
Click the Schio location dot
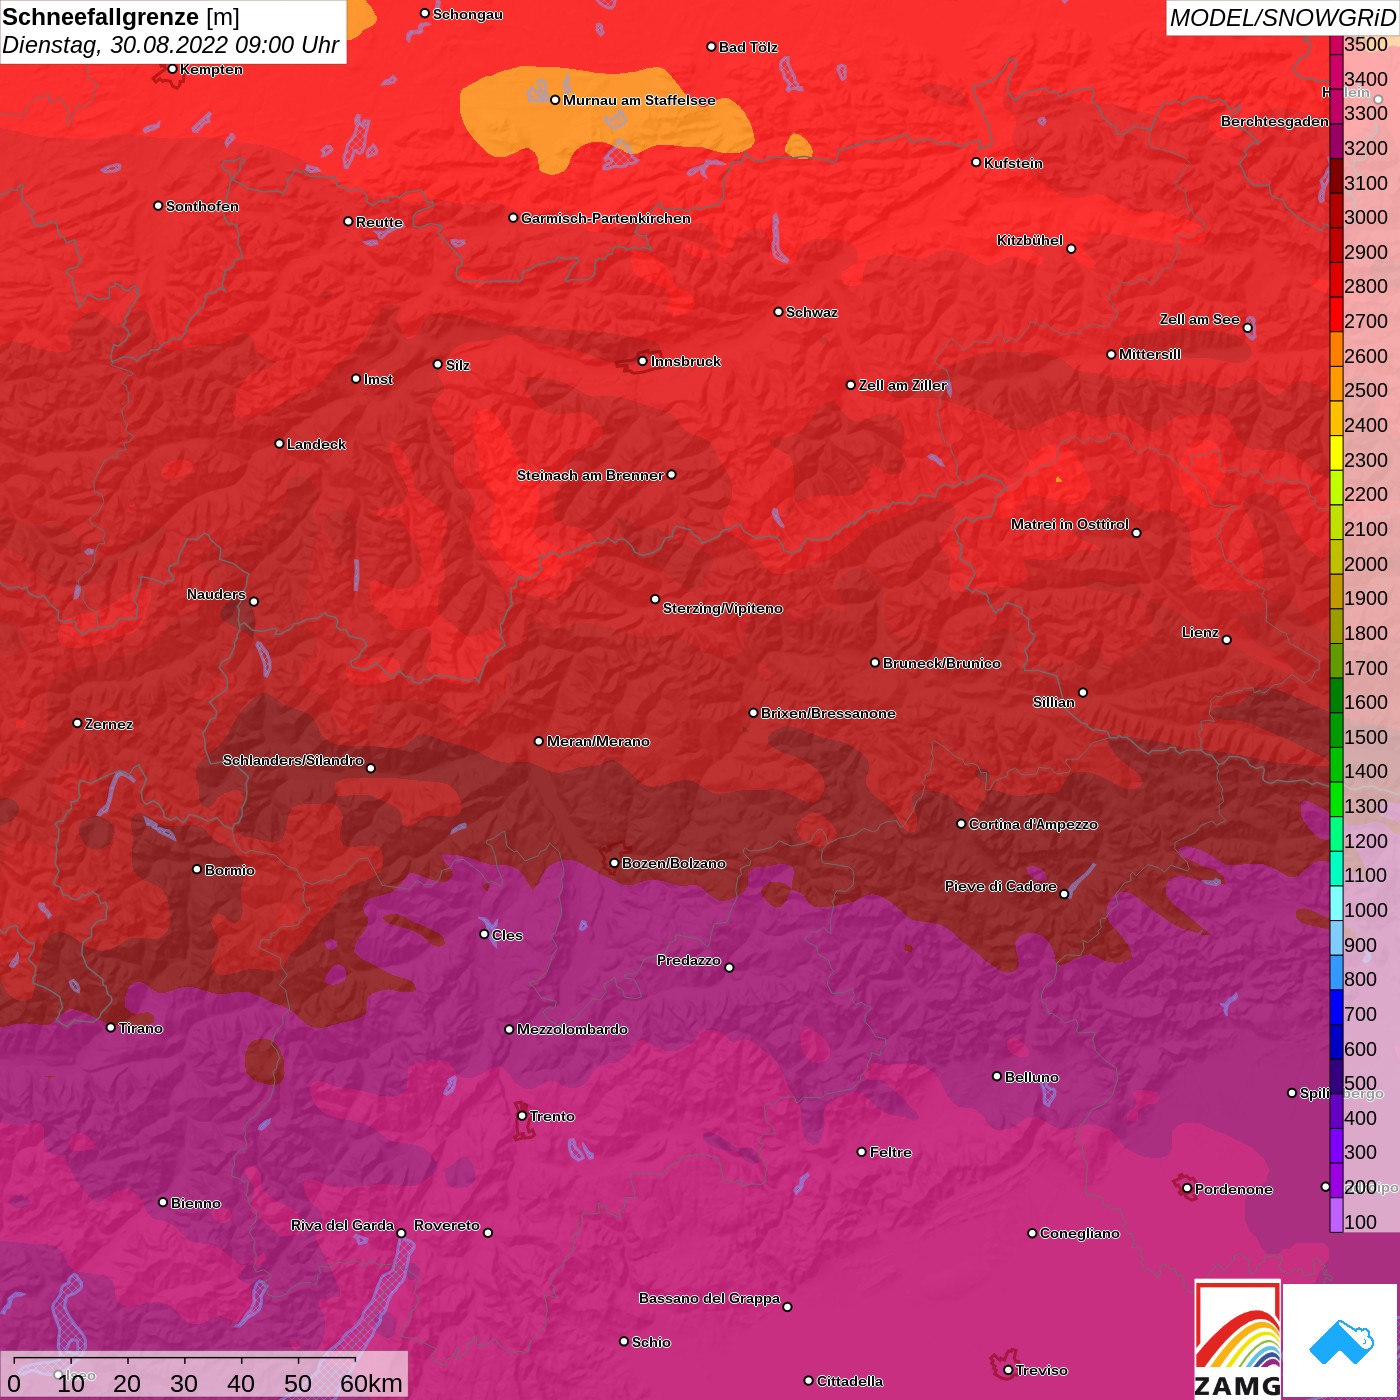624,1342
